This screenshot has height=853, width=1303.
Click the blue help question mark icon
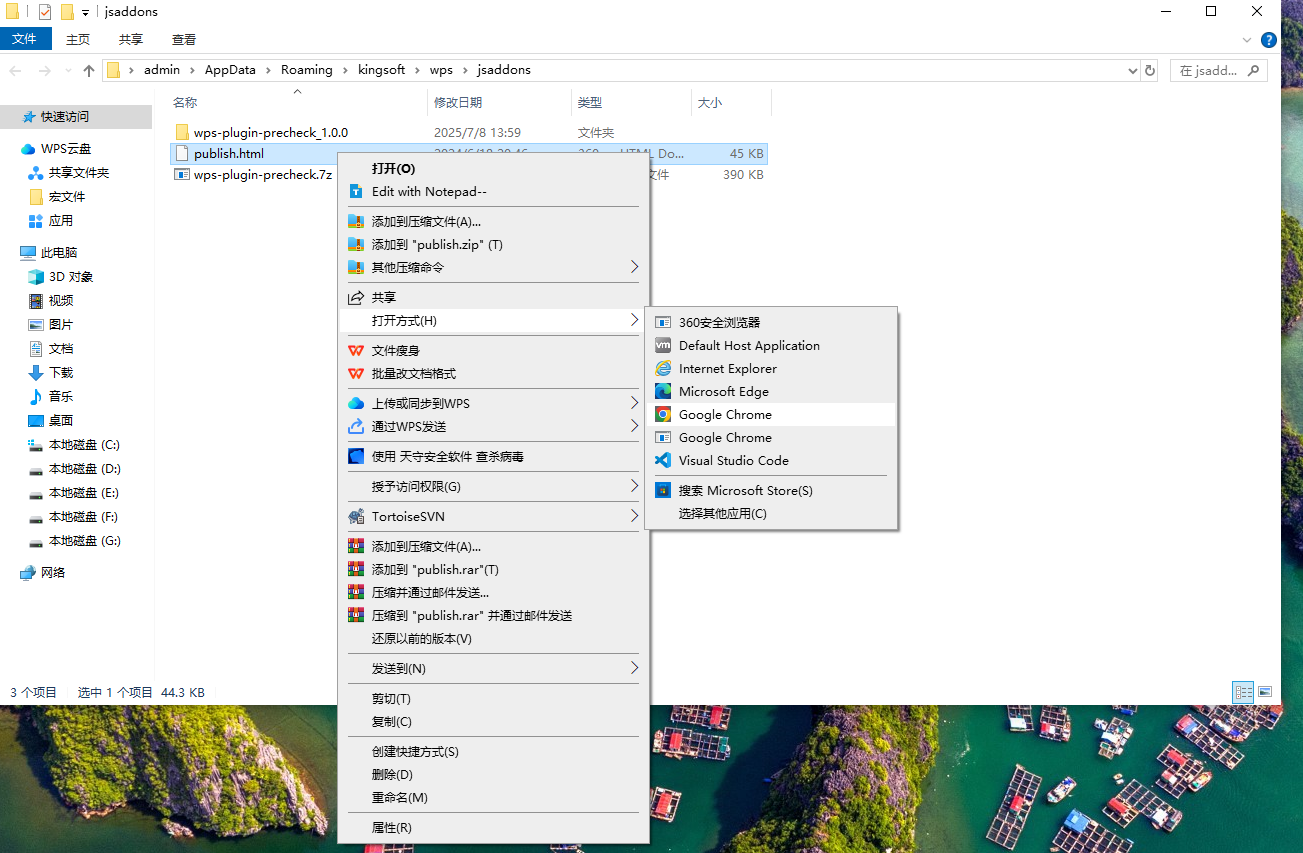point(1268,40)
